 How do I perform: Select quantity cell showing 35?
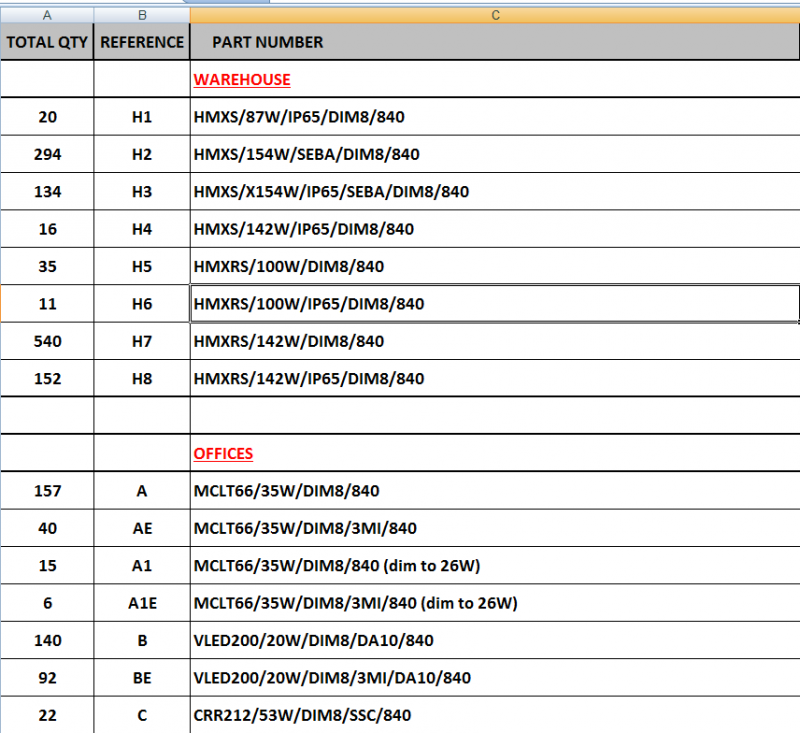[47, 266]
